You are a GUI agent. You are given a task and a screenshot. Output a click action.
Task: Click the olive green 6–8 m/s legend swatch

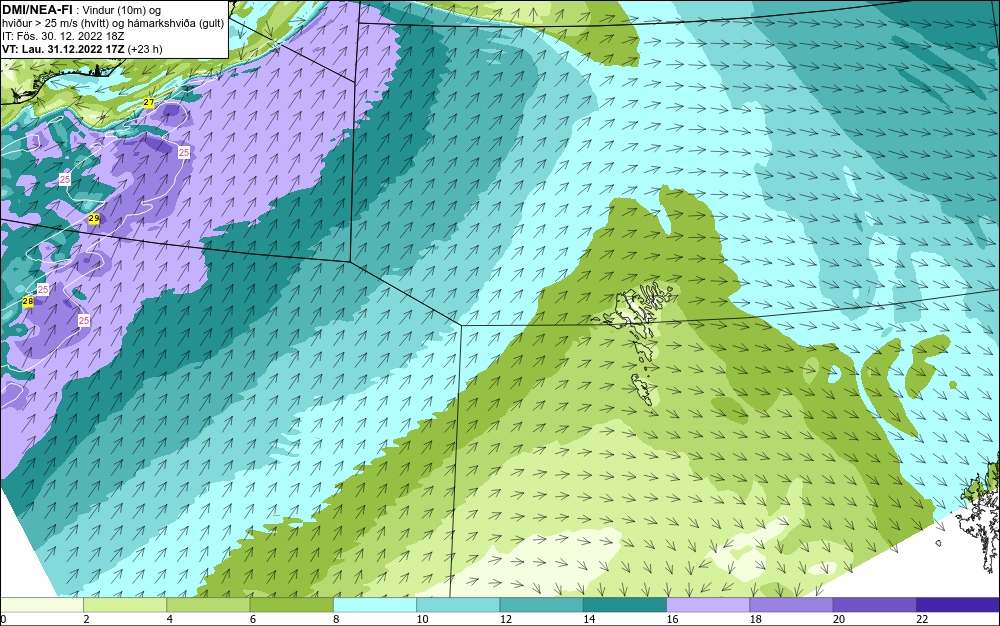(291, 605)
